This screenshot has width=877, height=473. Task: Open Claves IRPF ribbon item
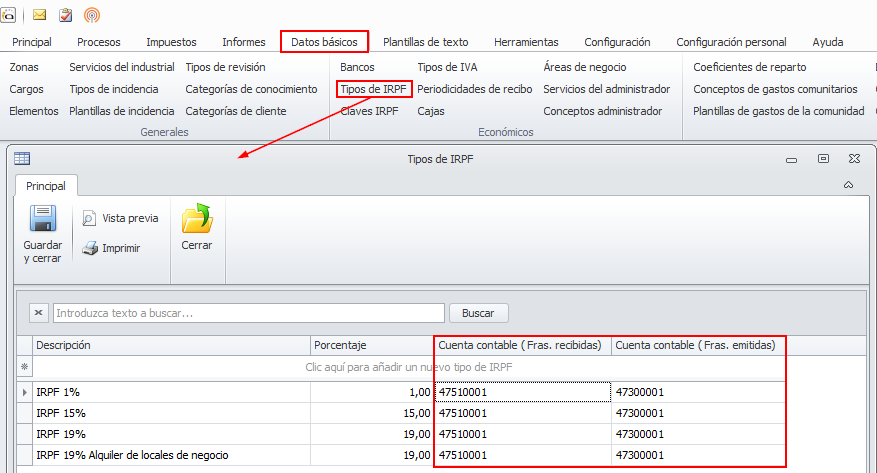[370, 111]
